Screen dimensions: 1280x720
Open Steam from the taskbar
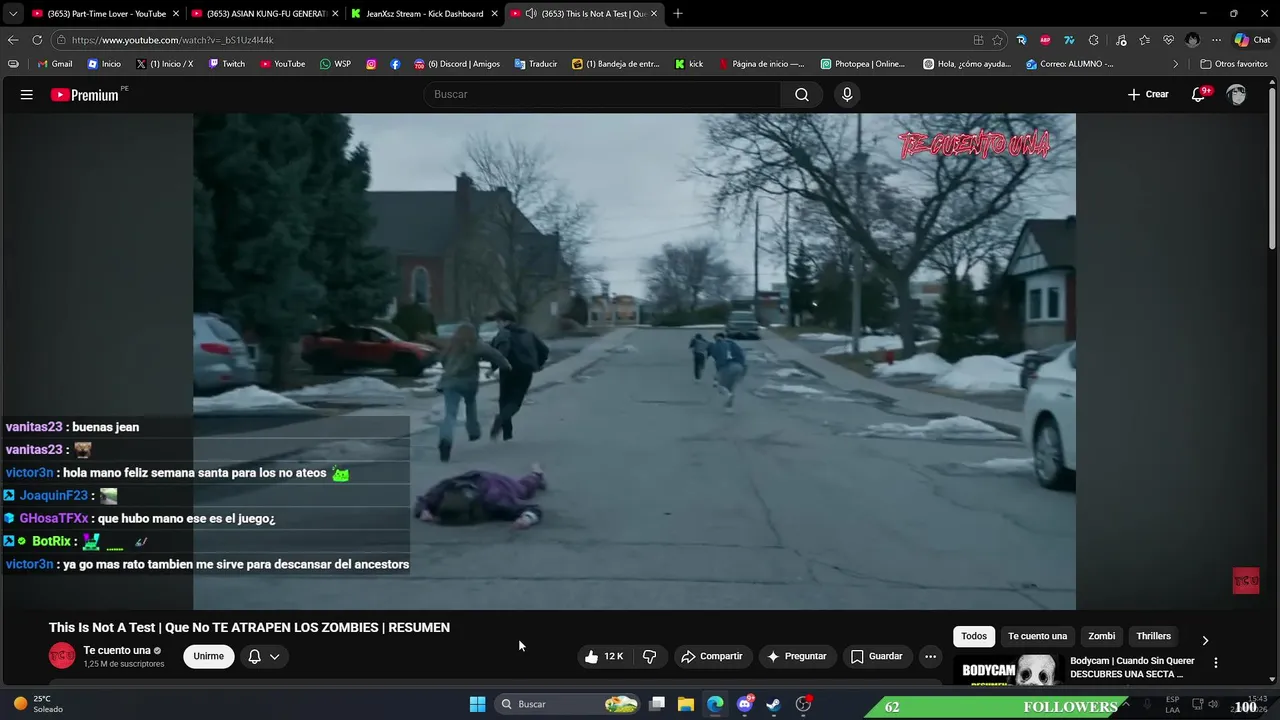click(773, 704)
